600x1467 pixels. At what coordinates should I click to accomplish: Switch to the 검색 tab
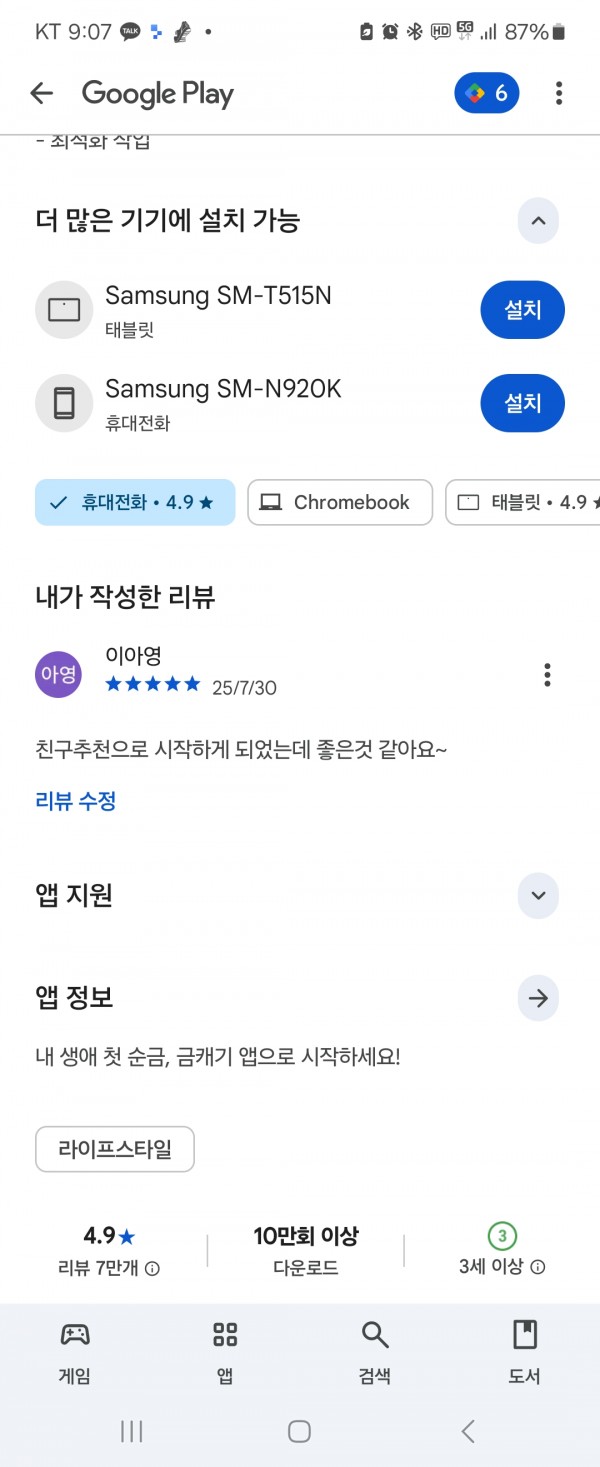pyautogui.click(x=375, y=1352)
